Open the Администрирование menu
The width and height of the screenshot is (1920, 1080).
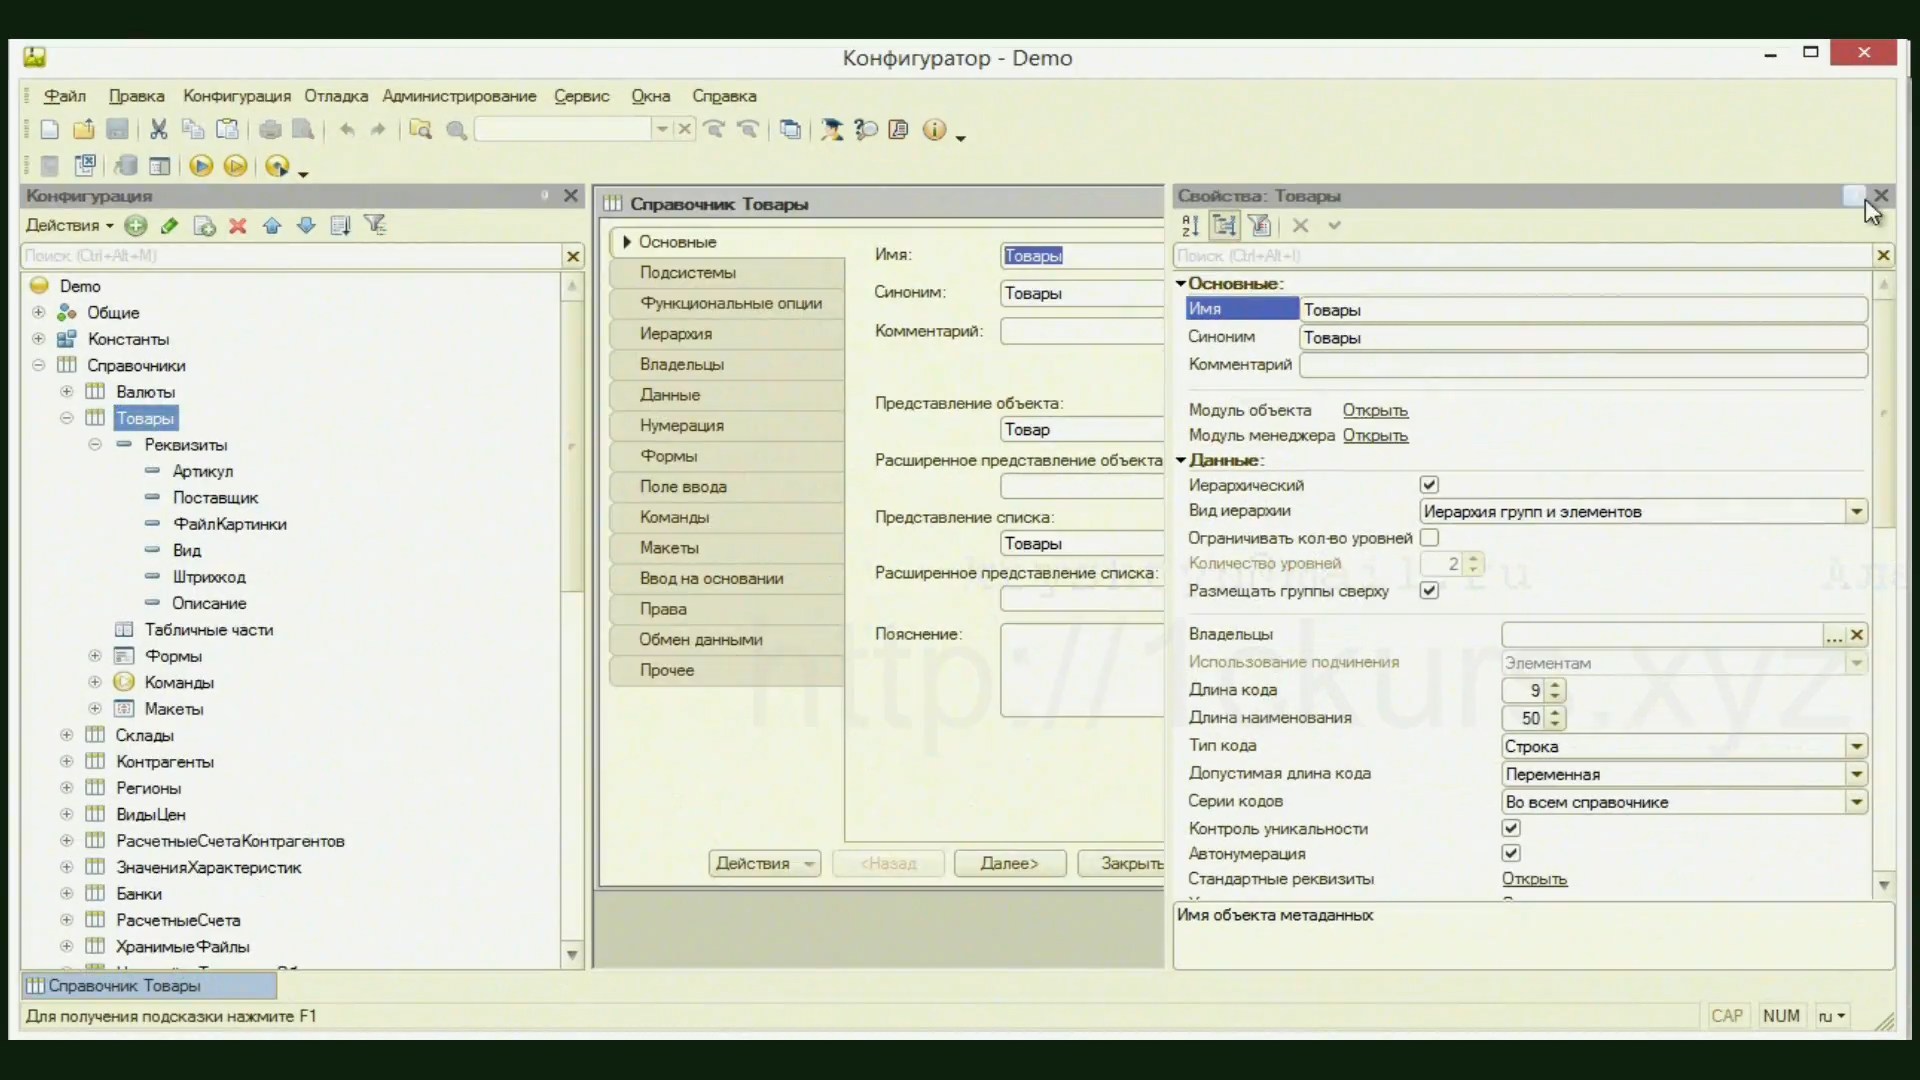(x=459, y=96)
